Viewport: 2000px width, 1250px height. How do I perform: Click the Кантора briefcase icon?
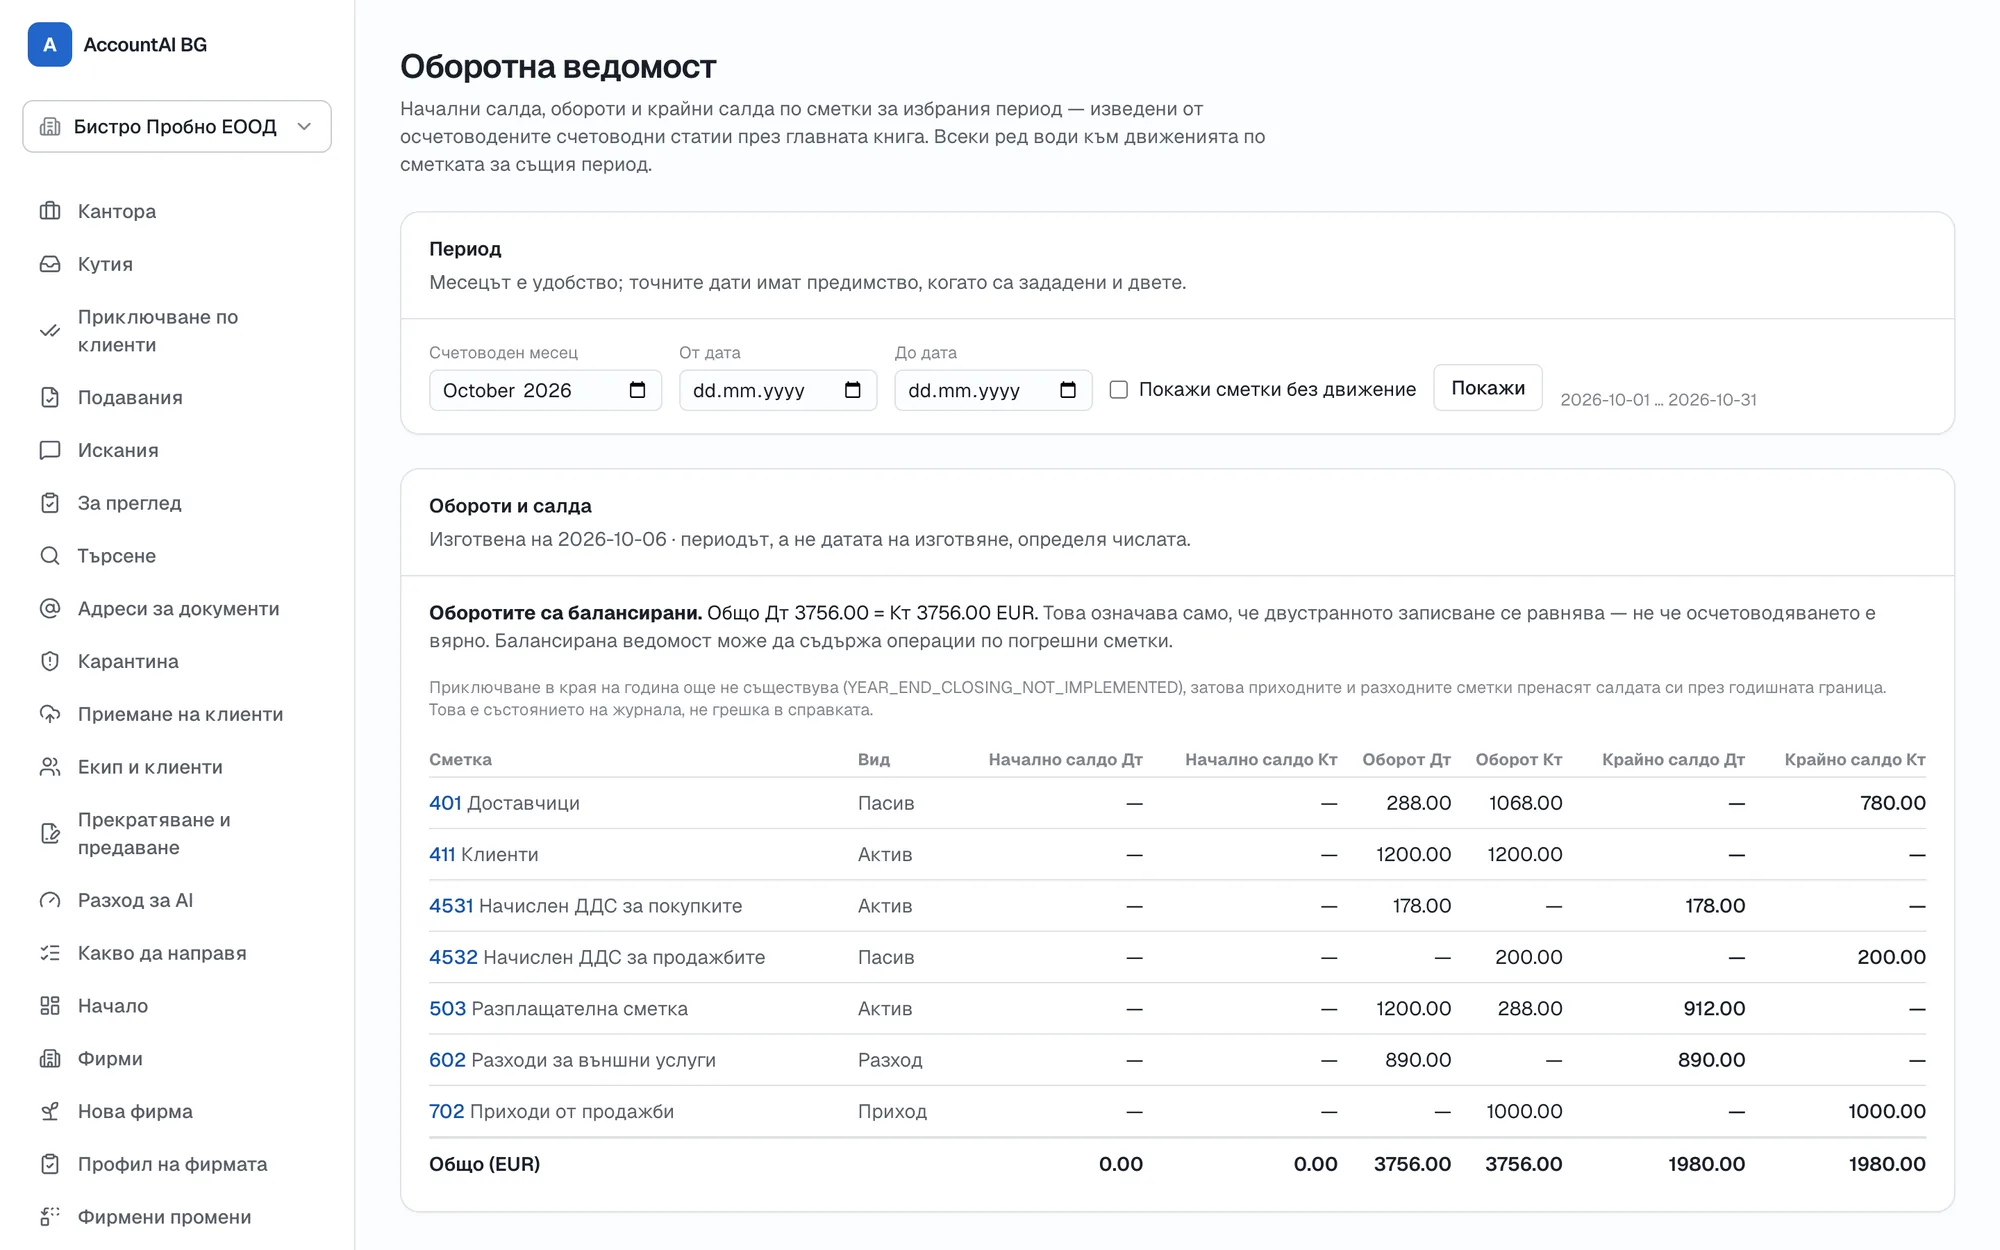[50, 211]
